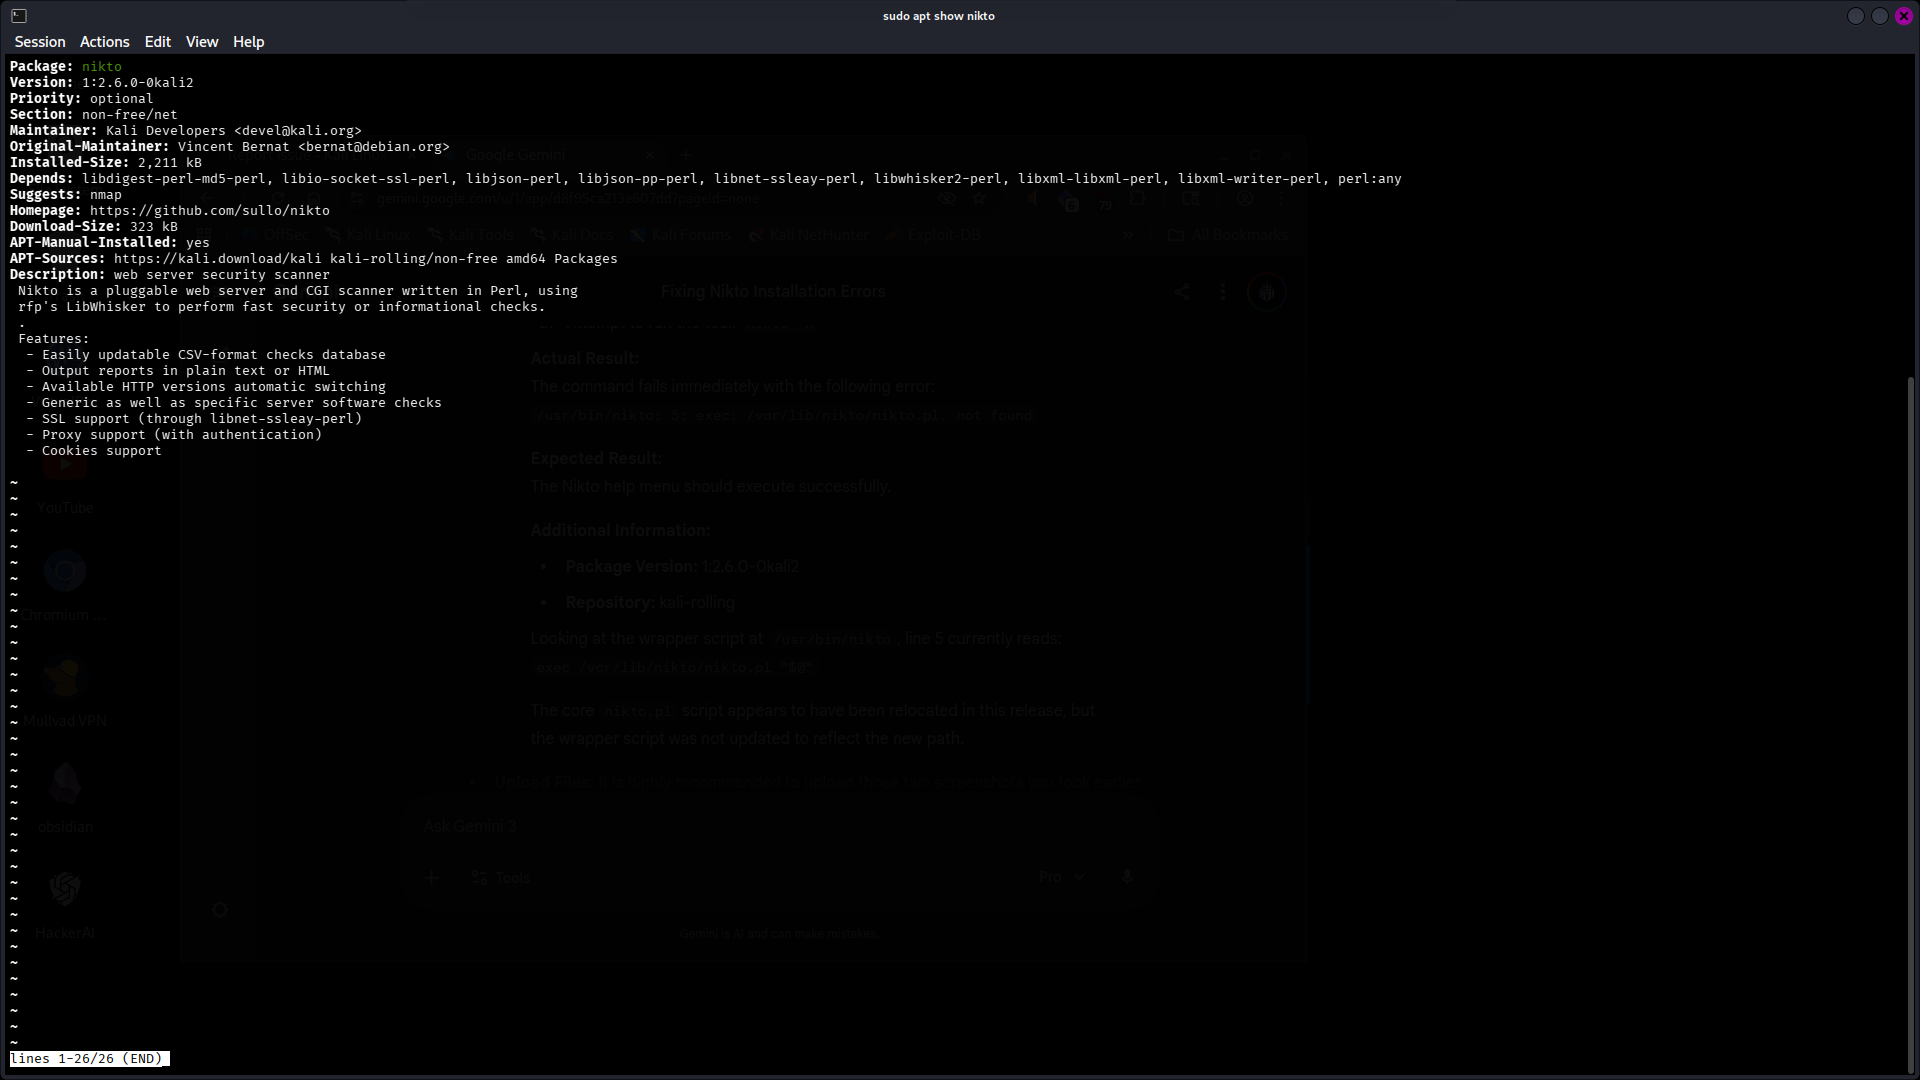The image size is (1920, 1080).
Task: Click the kali.download/kali APT-Sources URL
Action: click(x=217, y=259)
